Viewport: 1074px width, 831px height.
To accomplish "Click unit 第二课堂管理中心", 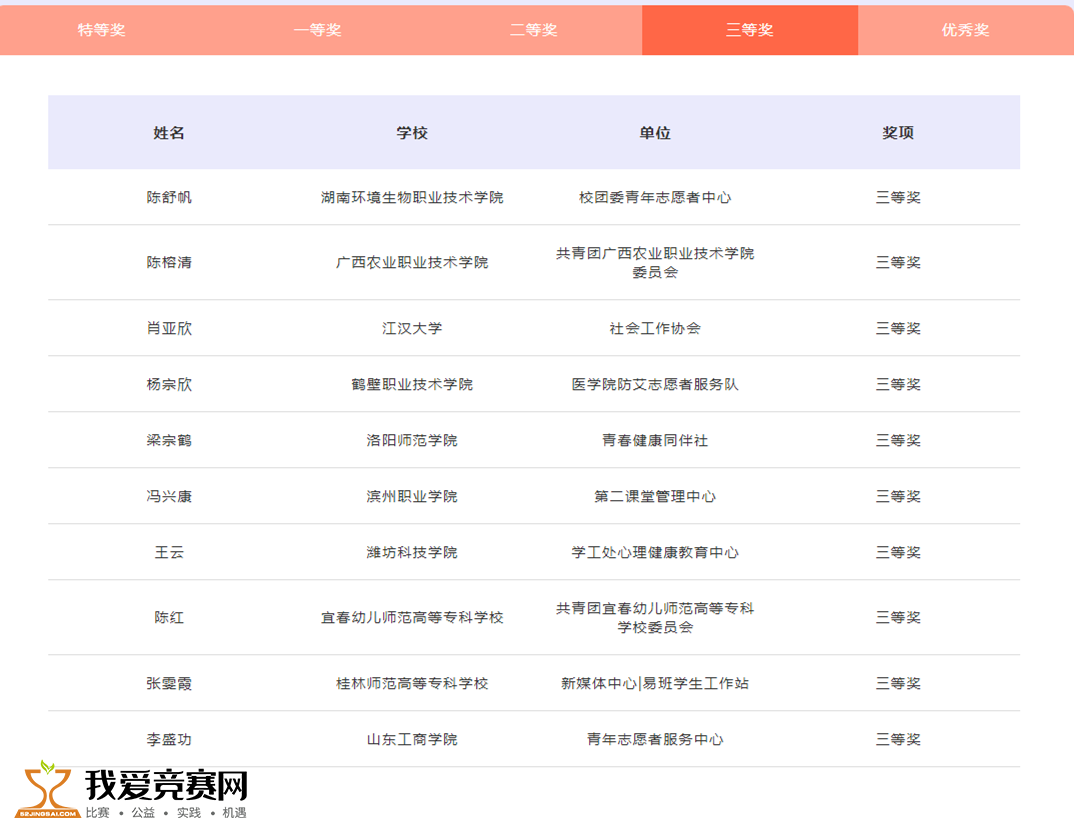I will tap(655, 497).
